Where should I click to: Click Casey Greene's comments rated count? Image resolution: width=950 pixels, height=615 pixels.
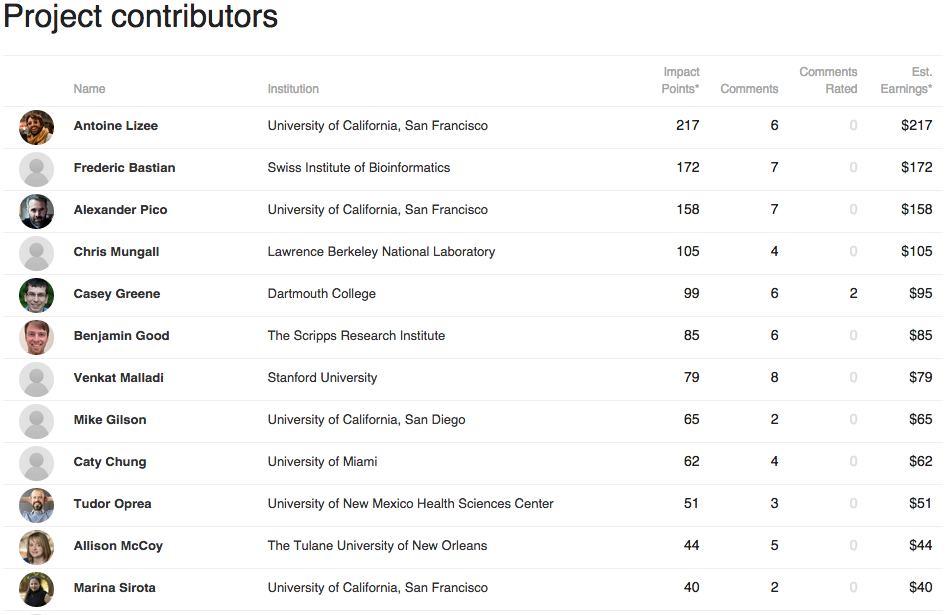853,294
